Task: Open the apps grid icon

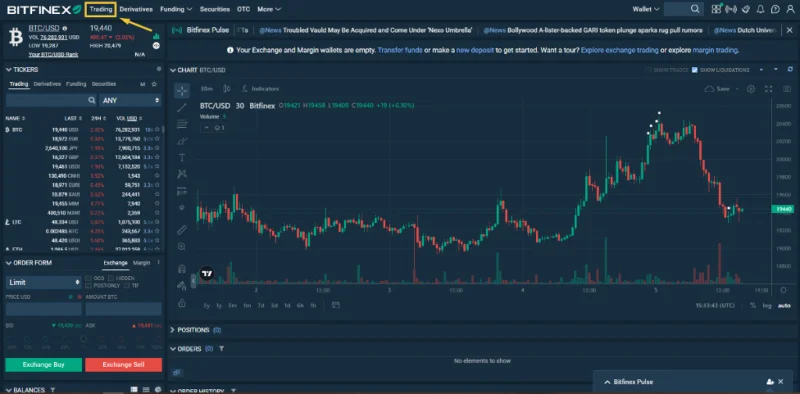Action: coord(716,9)
